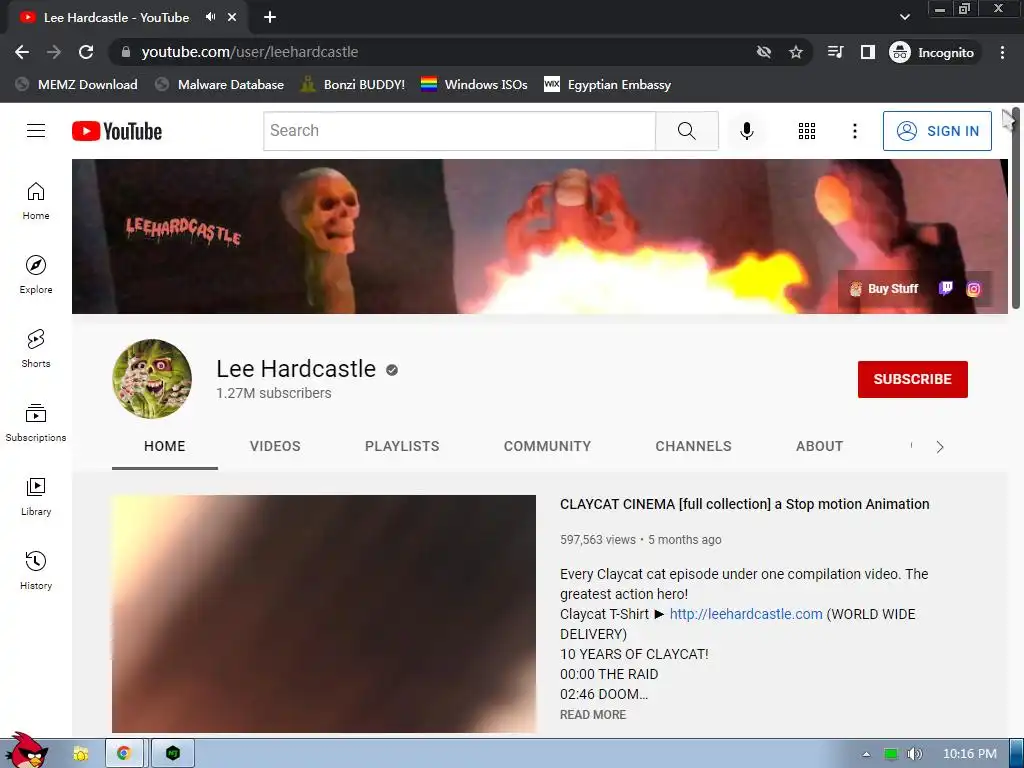Click the green network tray icon
1024x768 pixels.
tap(891, 754)
